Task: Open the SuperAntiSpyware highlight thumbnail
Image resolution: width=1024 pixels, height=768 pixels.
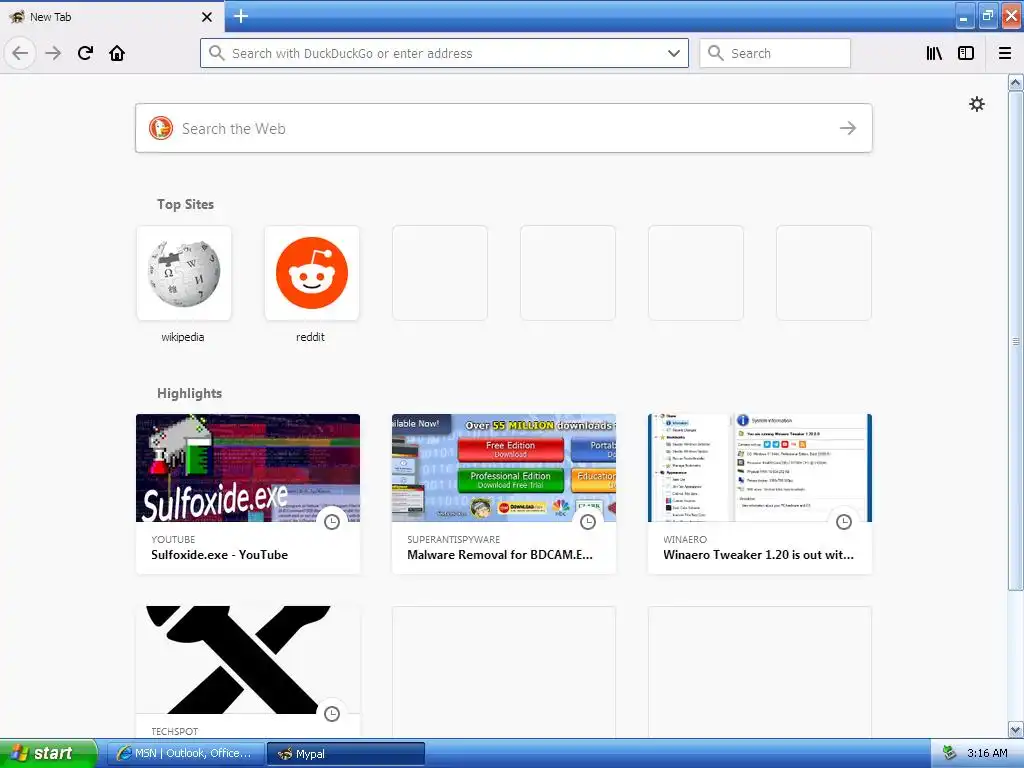Action: (504, 468)
